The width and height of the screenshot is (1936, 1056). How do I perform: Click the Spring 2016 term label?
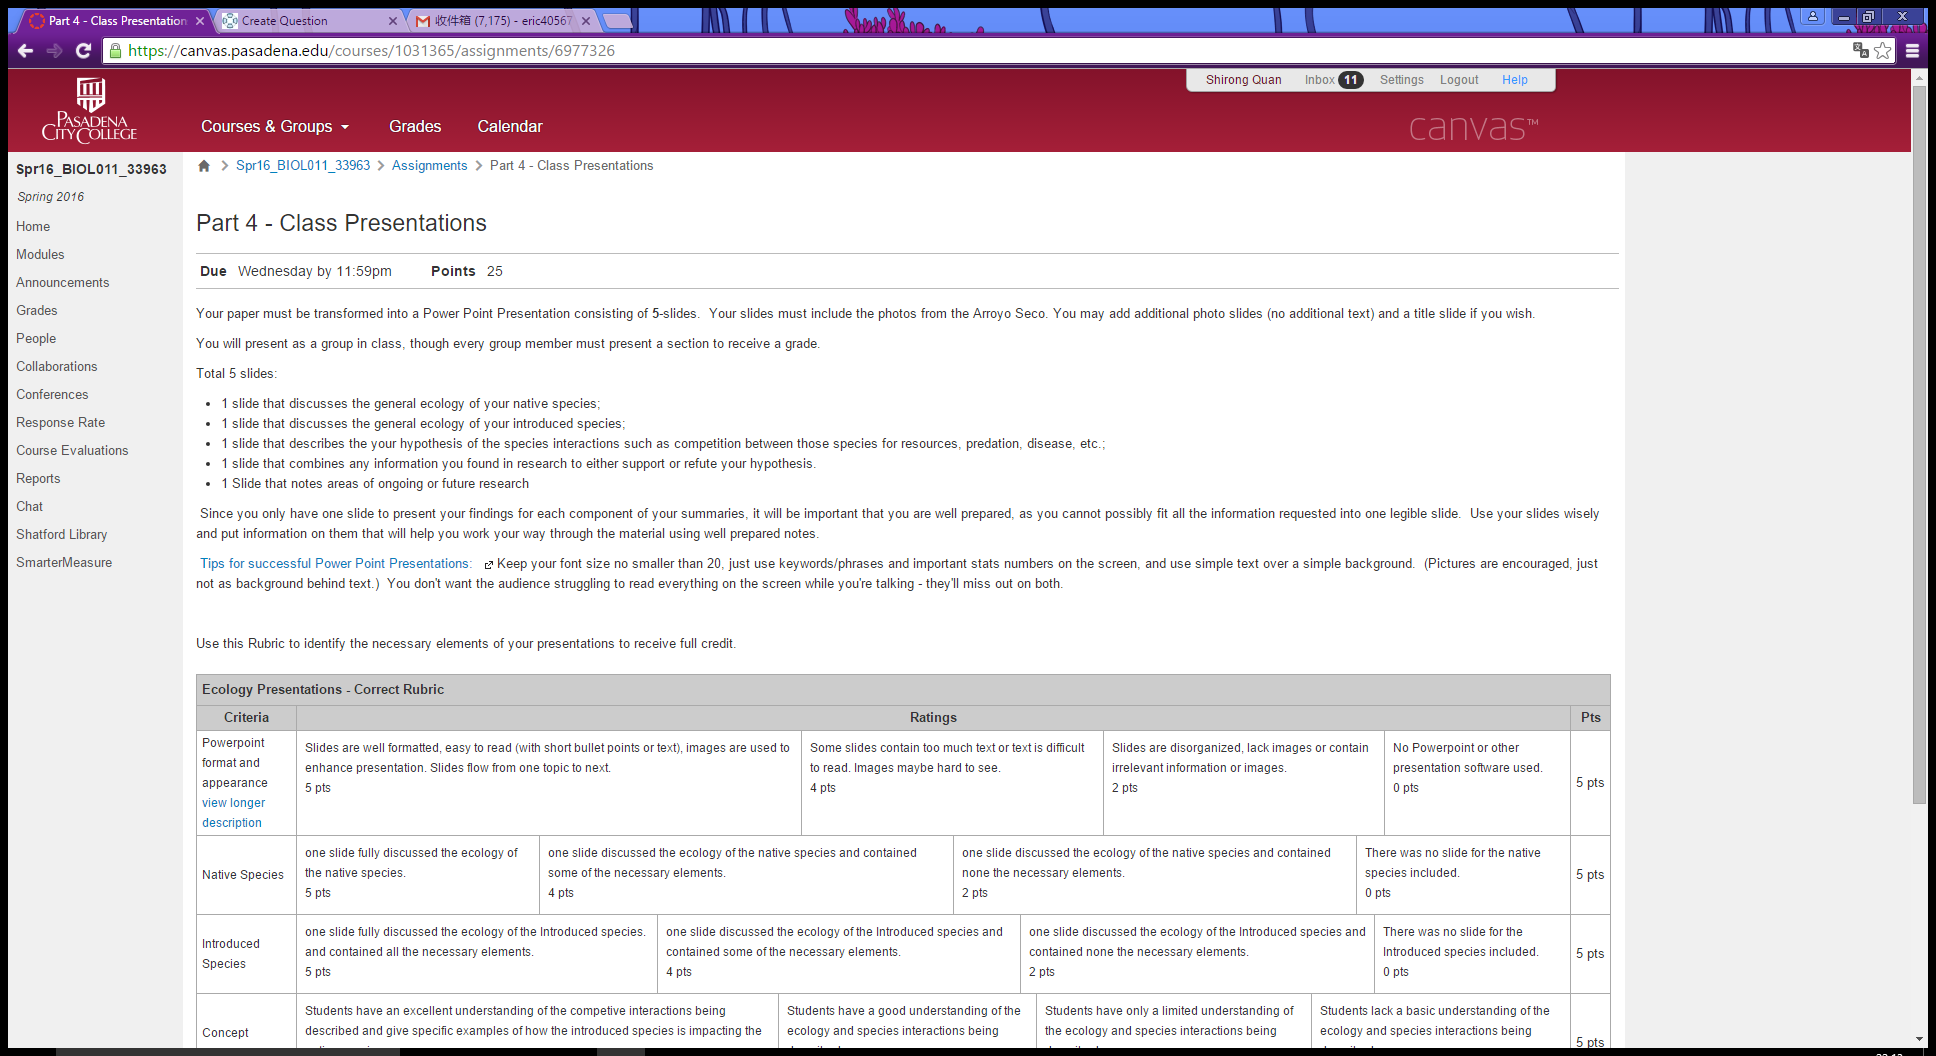(x=51, y=197)
